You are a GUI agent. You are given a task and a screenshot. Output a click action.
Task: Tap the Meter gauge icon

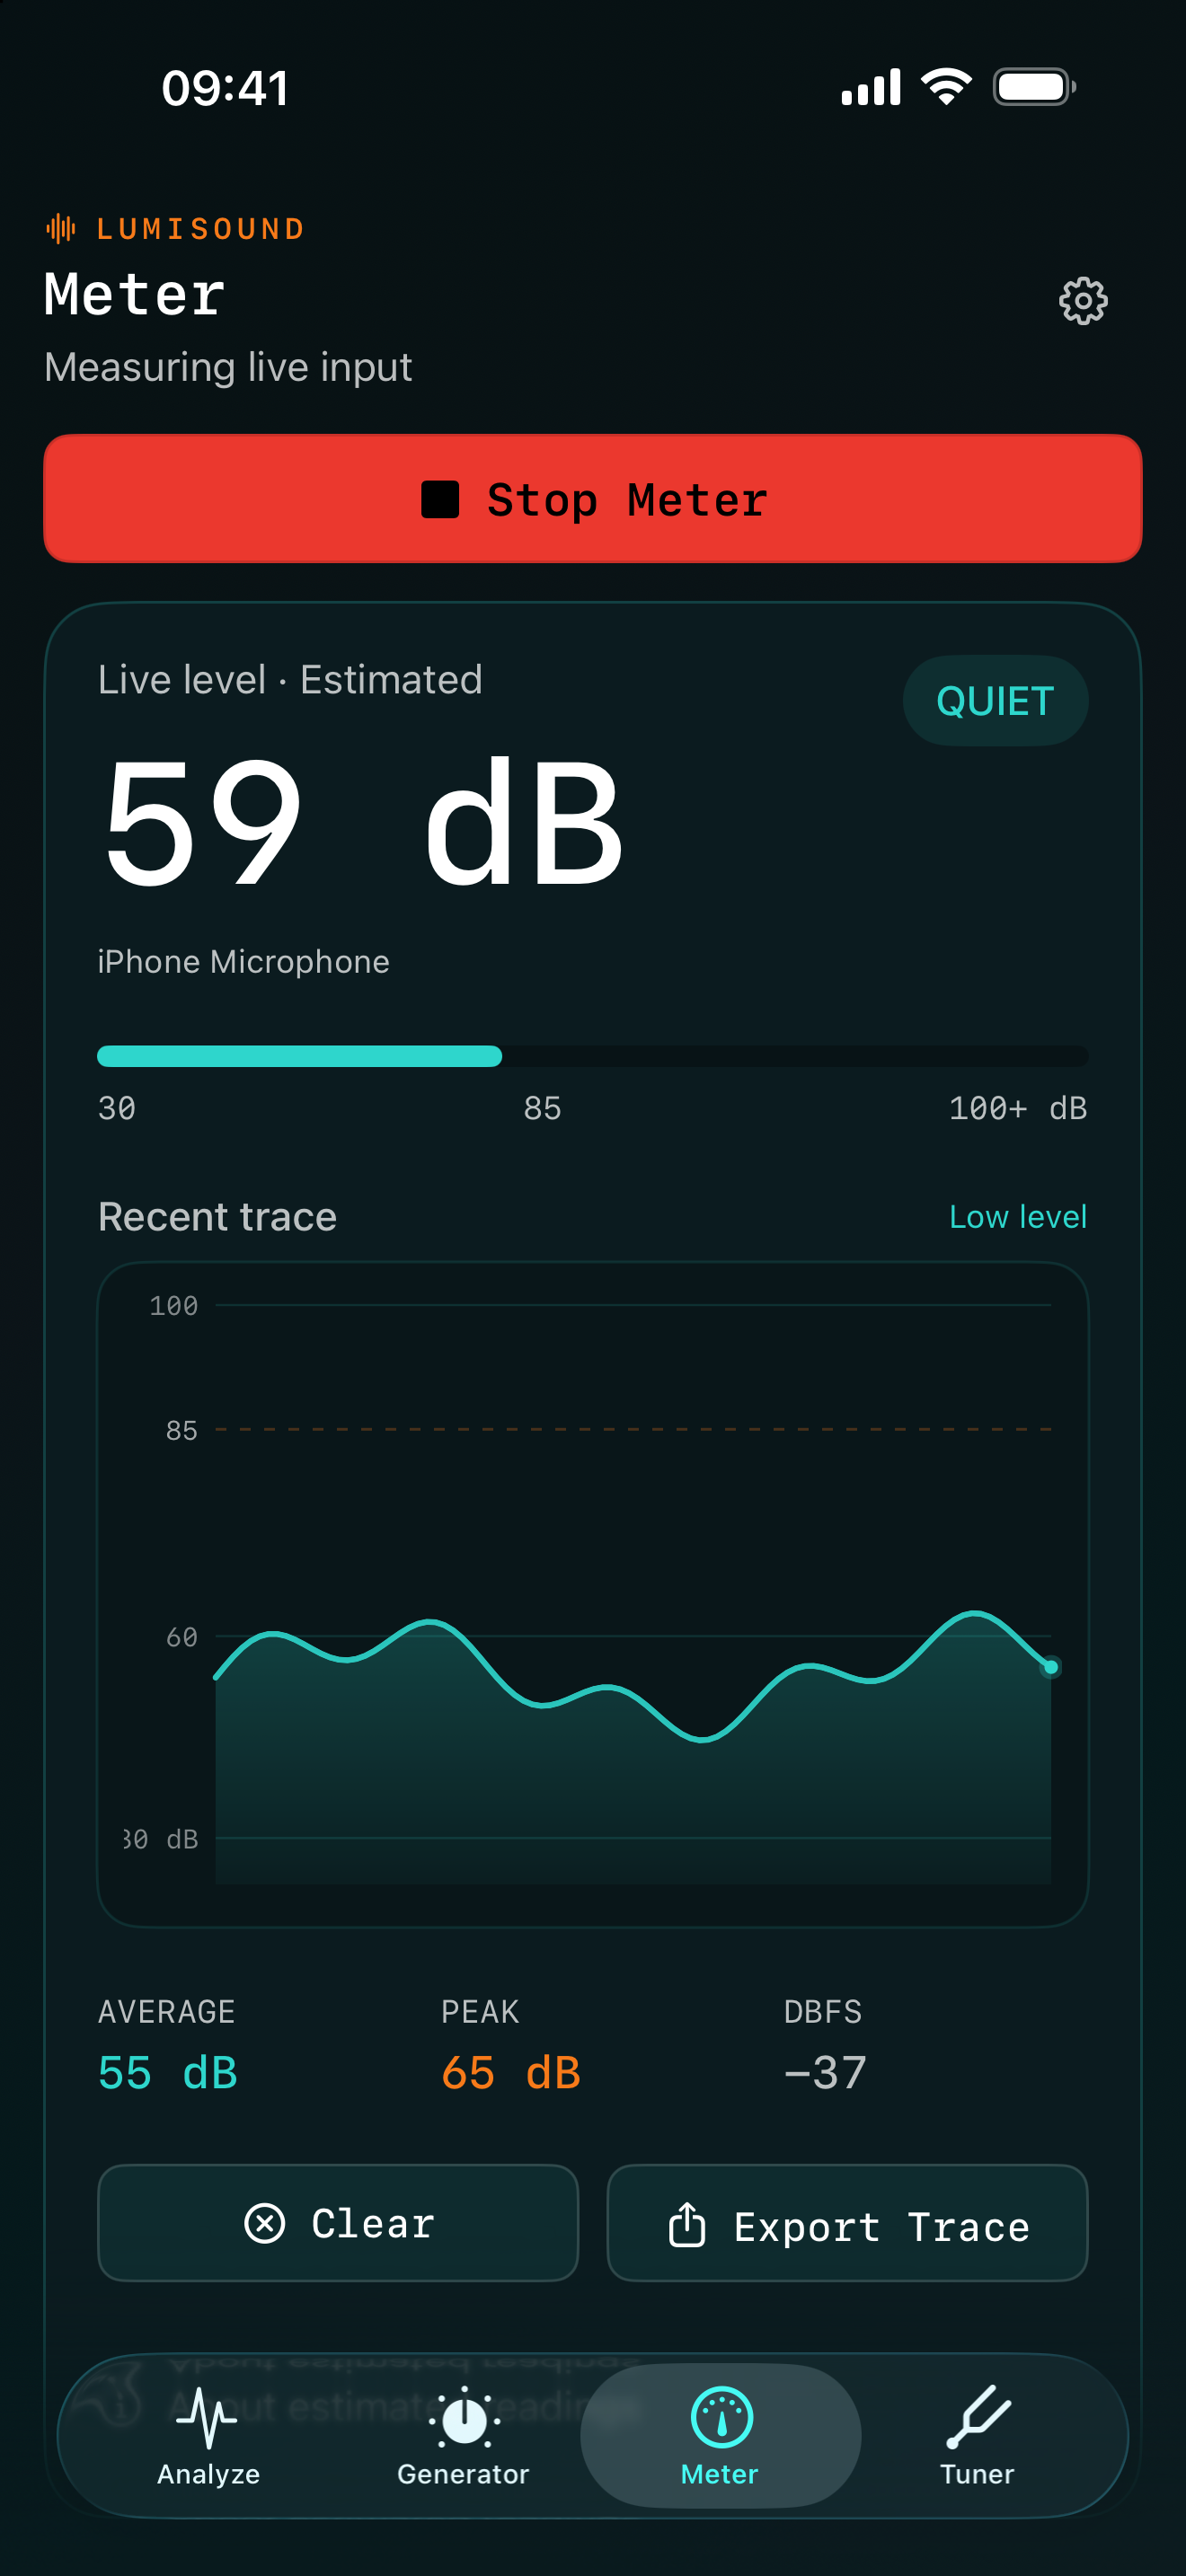(x=721, y=2417)
